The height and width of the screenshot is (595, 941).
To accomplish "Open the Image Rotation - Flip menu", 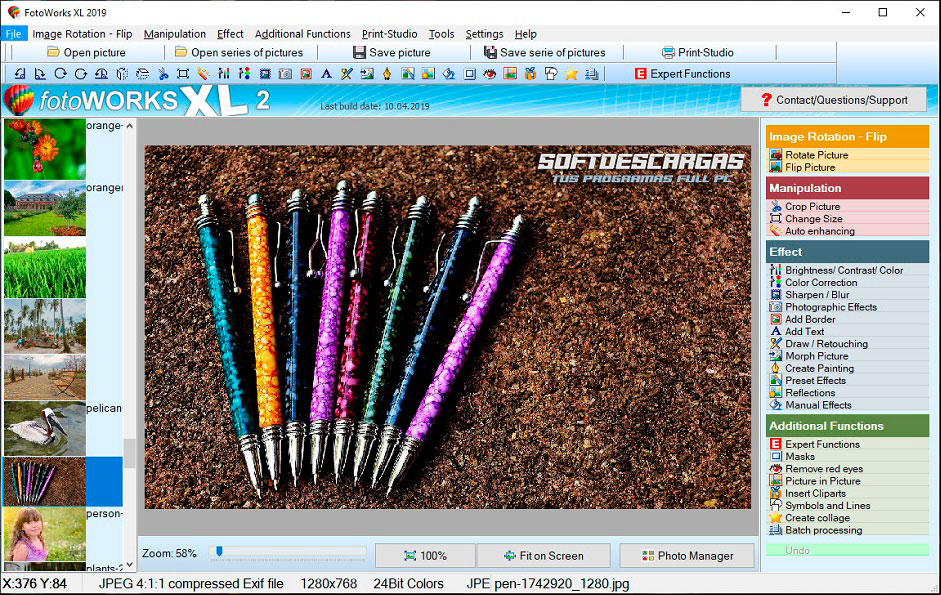I will 82,34.
